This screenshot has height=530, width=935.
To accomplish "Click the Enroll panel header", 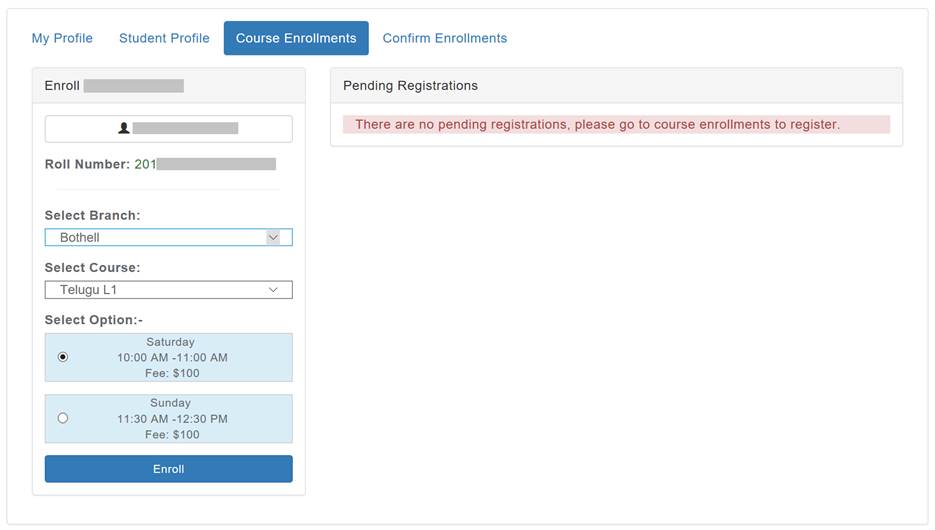I will (x=169, y=85).
